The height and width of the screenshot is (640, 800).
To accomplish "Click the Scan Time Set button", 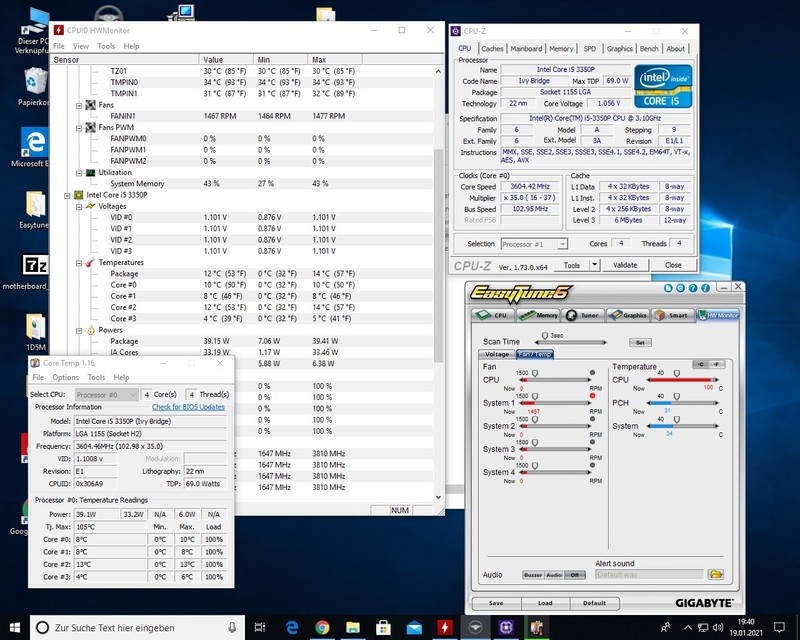I will [x=640, y=342].
